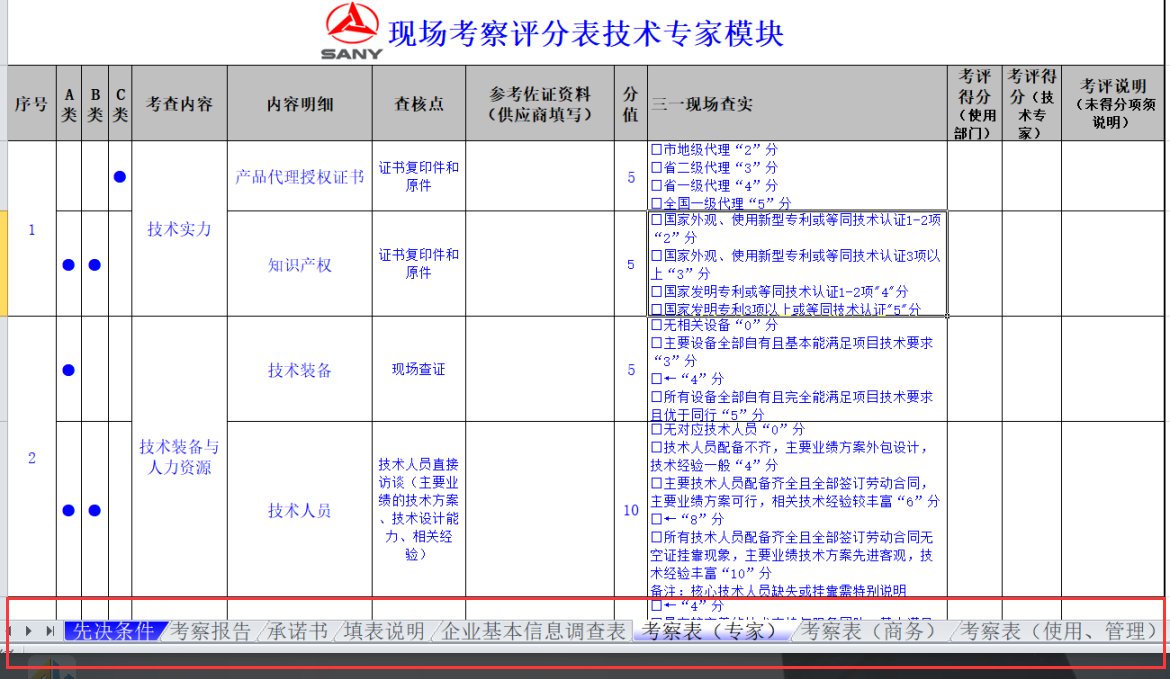This screenshot has height=679, width=1170.
Task: Select the score value 10 cell
Action: click(x=631, y=510)
